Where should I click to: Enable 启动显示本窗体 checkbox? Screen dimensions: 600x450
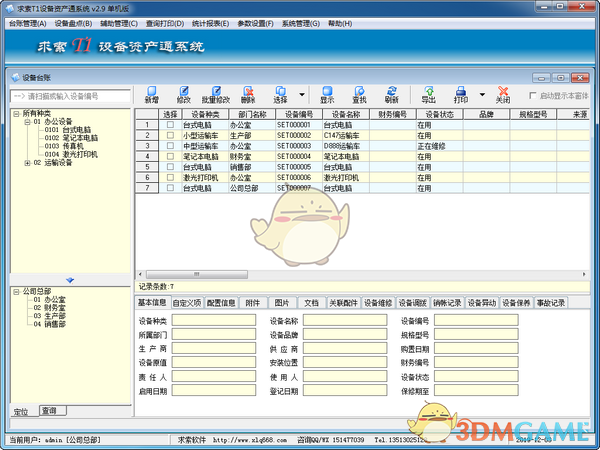(532, 95)
